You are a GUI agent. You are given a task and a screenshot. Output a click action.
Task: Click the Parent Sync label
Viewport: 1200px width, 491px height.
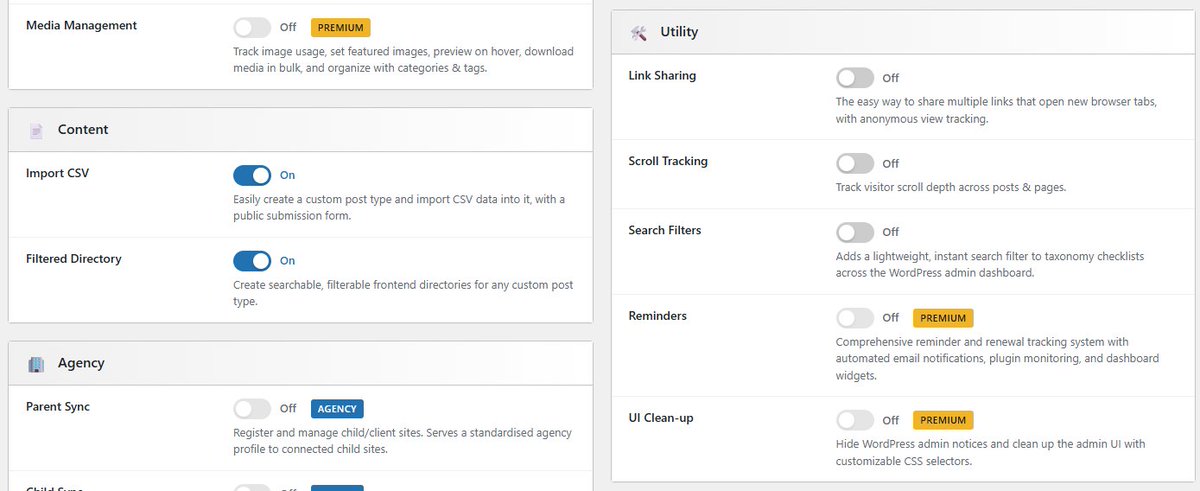(58, 407)
